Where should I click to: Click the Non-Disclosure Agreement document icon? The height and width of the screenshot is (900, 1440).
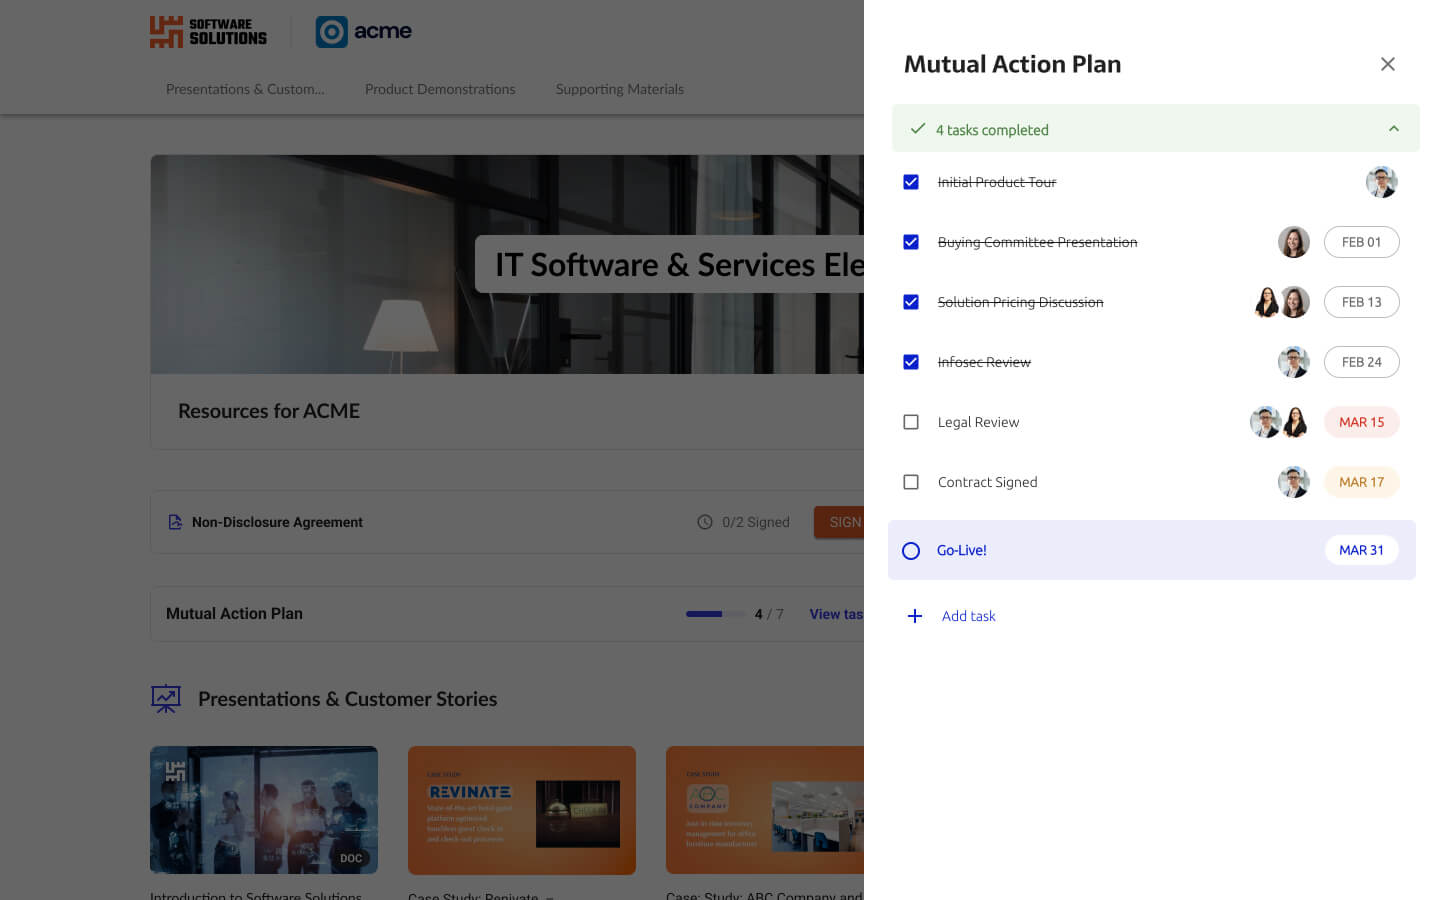[x=175, y=522]
